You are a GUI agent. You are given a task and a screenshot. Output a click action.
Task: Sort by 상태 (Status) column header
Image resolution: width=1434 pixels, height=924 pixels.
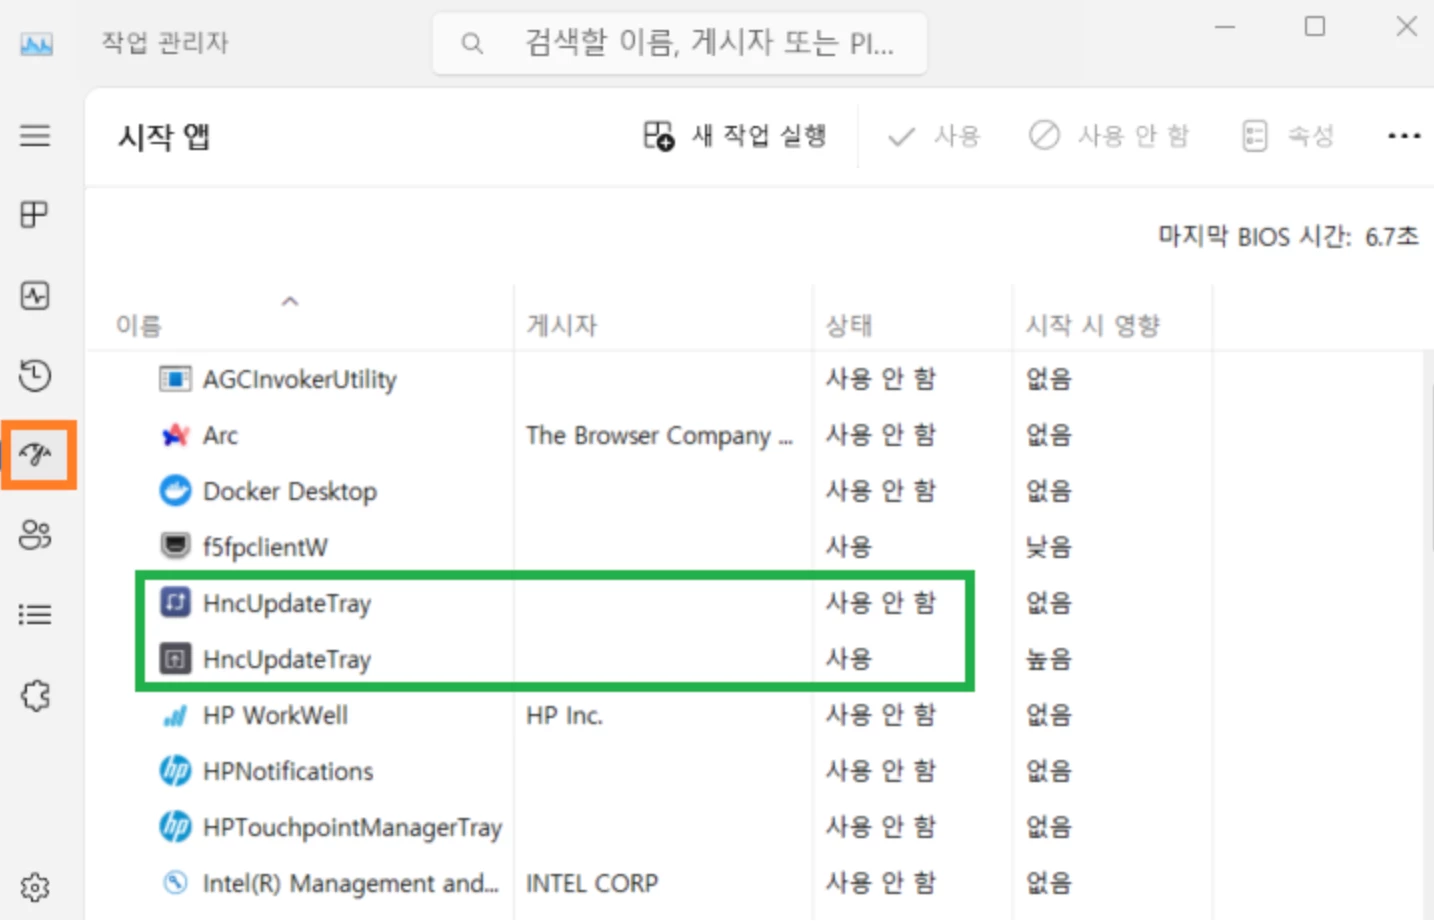(x=849, y=326)
